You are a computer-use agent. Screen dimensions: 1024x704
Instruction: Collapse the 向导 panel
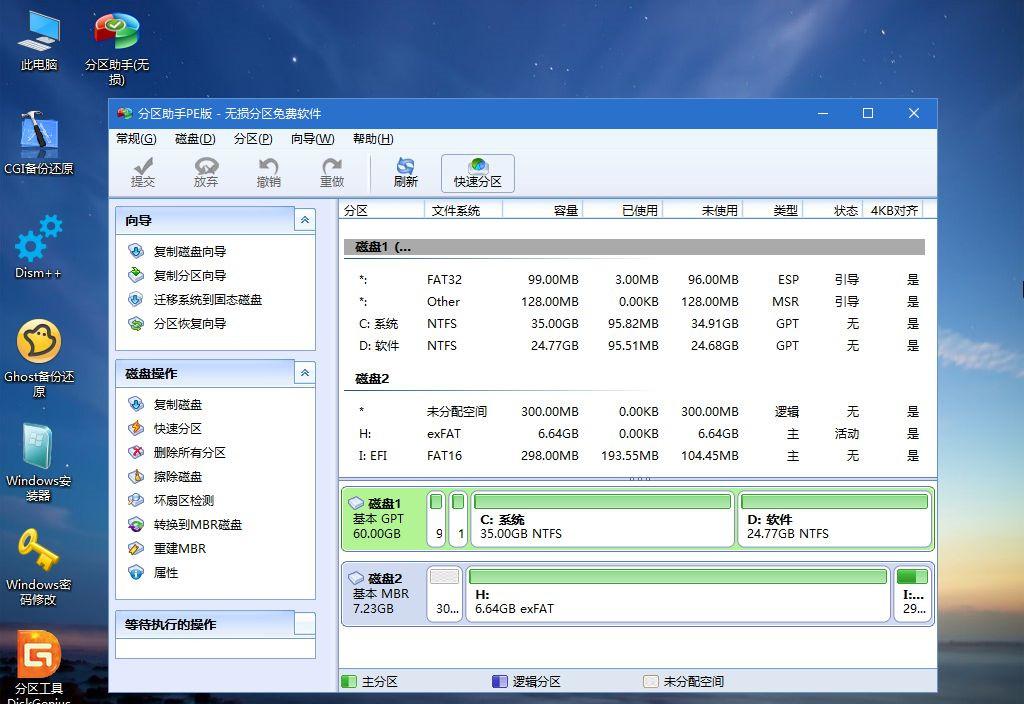click(x=305, y=220)
